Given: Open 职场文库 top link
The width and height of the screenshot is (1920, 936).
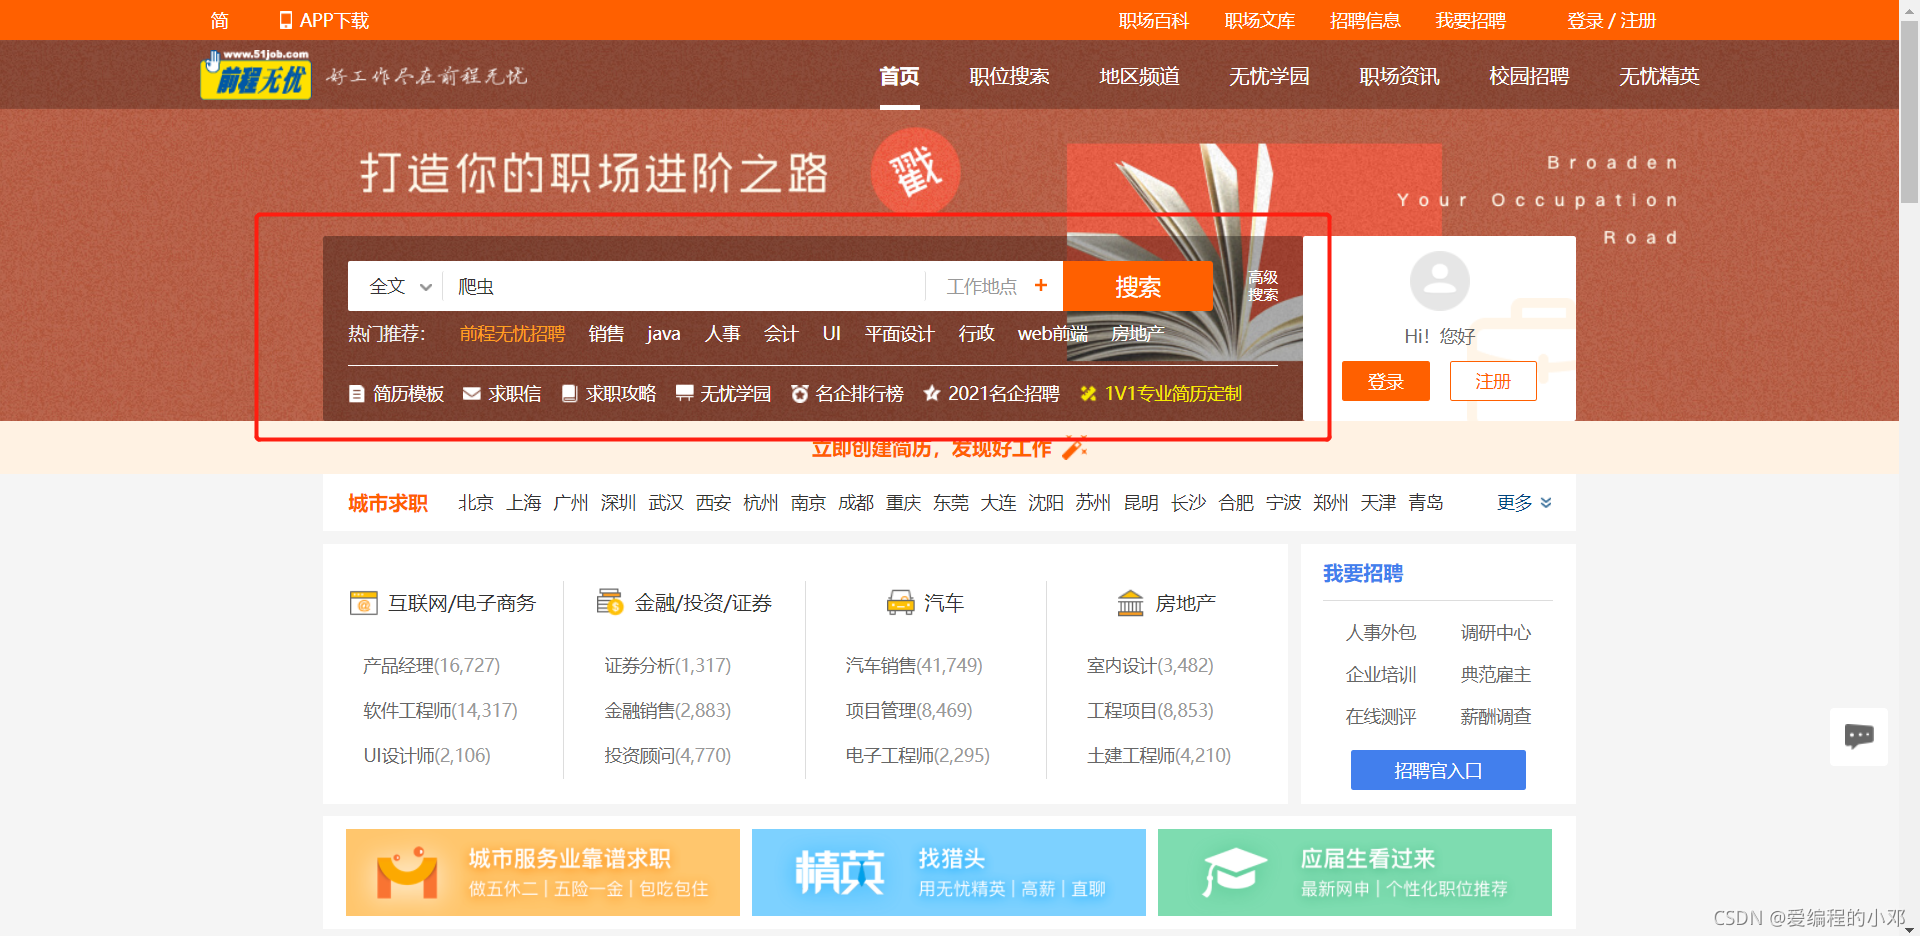Looking at the screenshot, I should (1259, 20).
